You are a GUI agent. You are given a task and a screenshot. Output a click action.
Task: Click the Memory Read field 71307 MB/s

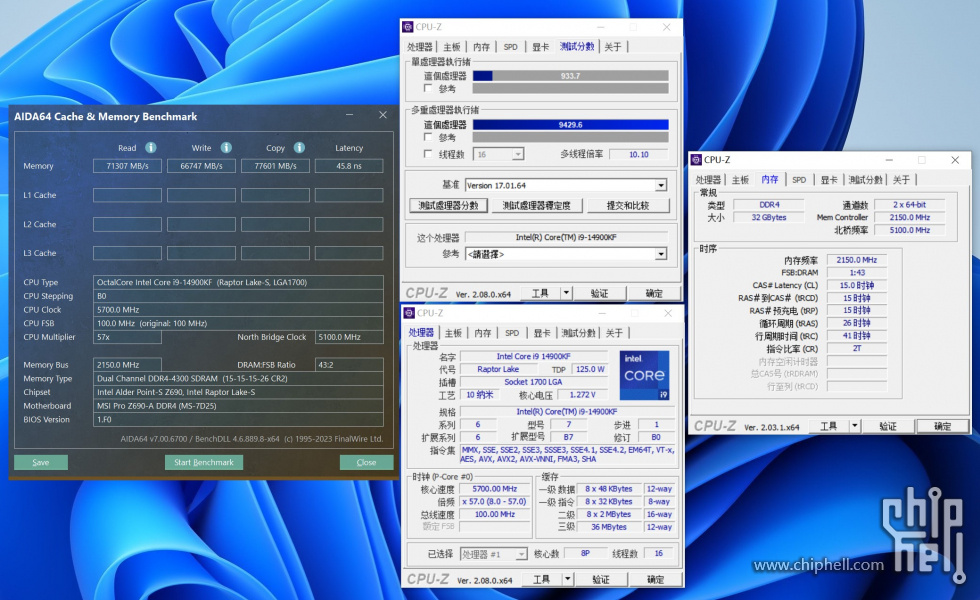coord(128,166)
